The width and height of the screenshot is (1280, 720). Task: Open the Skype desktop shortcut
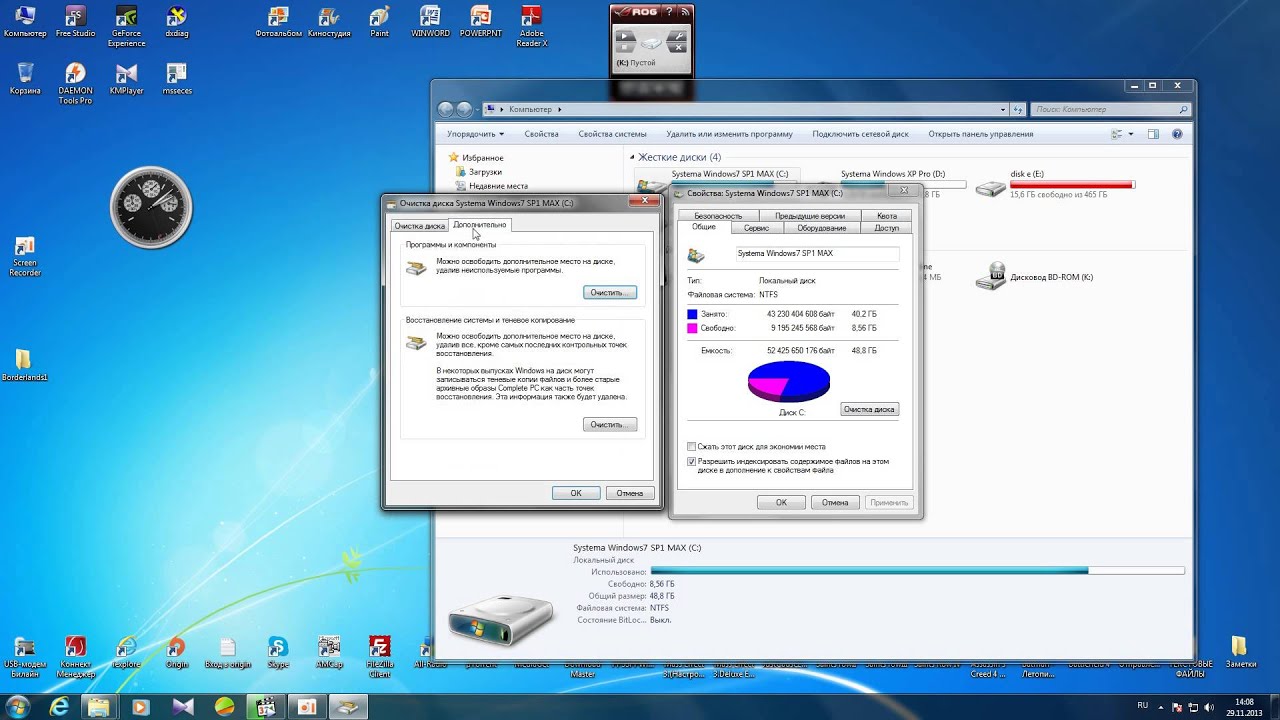[x=278, y=652]
